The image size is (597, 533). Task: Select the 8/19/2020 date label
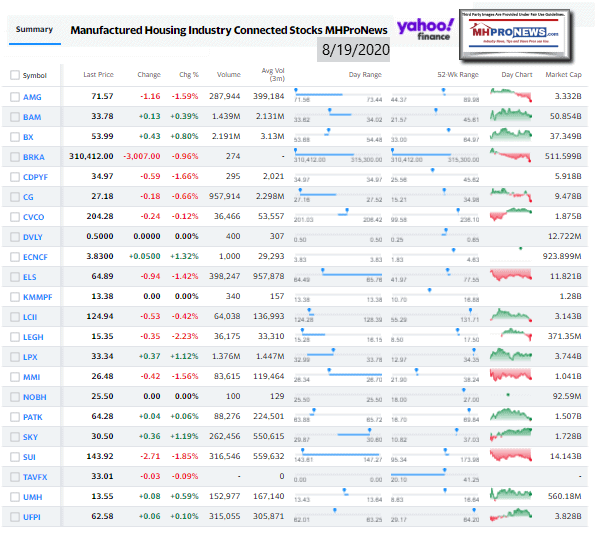pos(356,50)
